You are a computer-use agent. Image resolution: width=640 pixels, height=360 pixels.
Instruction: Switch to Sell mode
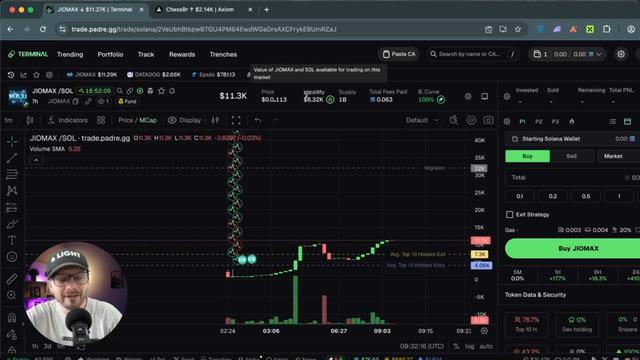point(571,156)
